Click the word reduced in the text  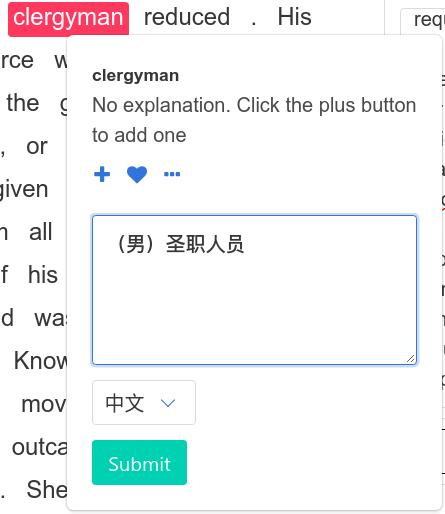point(187,17)
